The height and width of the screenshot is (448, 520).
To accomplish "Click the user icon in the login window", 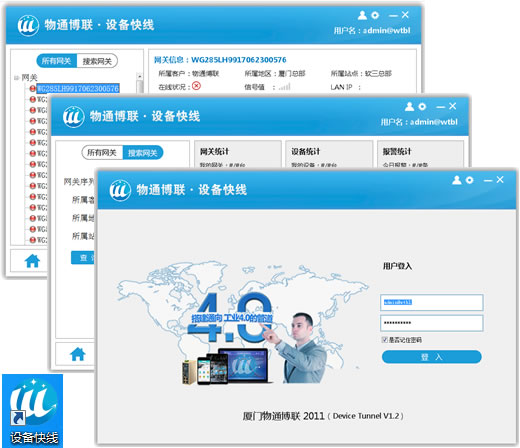I will (x=457, y=180).
